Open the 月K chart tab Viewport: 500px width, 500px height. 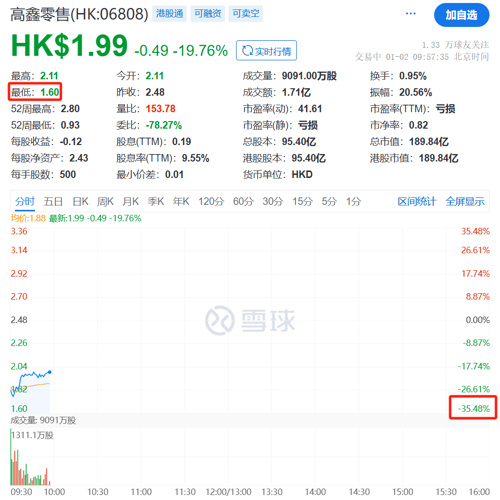tap(131, 201)
